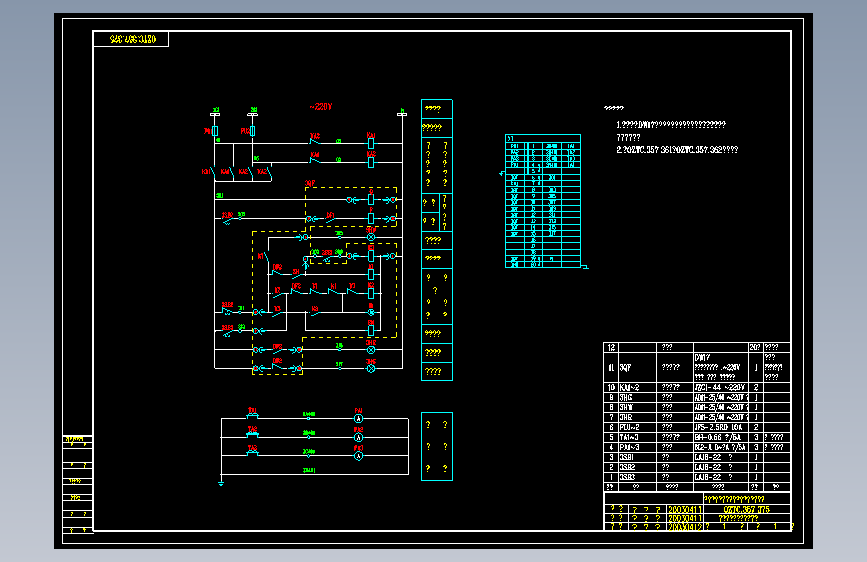The width and height of the screenshot is (867, 562).
Task: Select the KA2 relay coil symbol
Action: coord(371,163)
